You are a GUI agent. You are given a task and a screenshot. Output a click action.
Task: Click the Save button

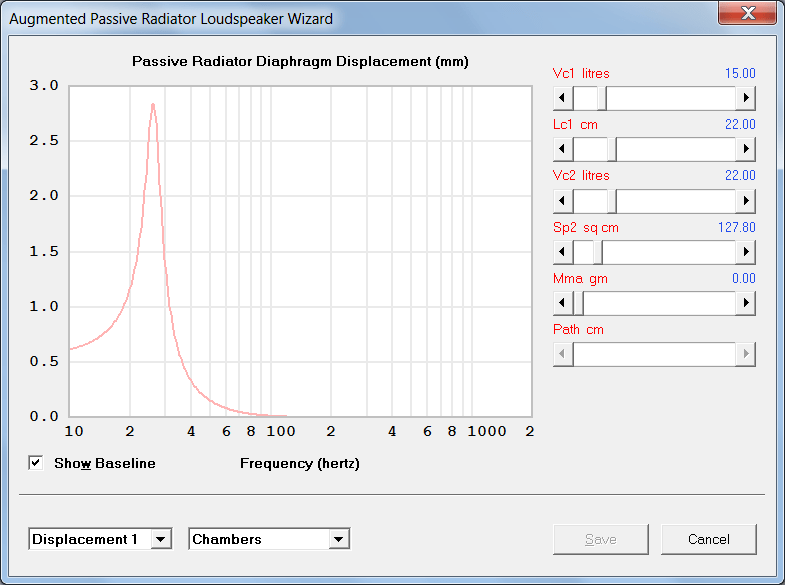(x=601, y=539)
